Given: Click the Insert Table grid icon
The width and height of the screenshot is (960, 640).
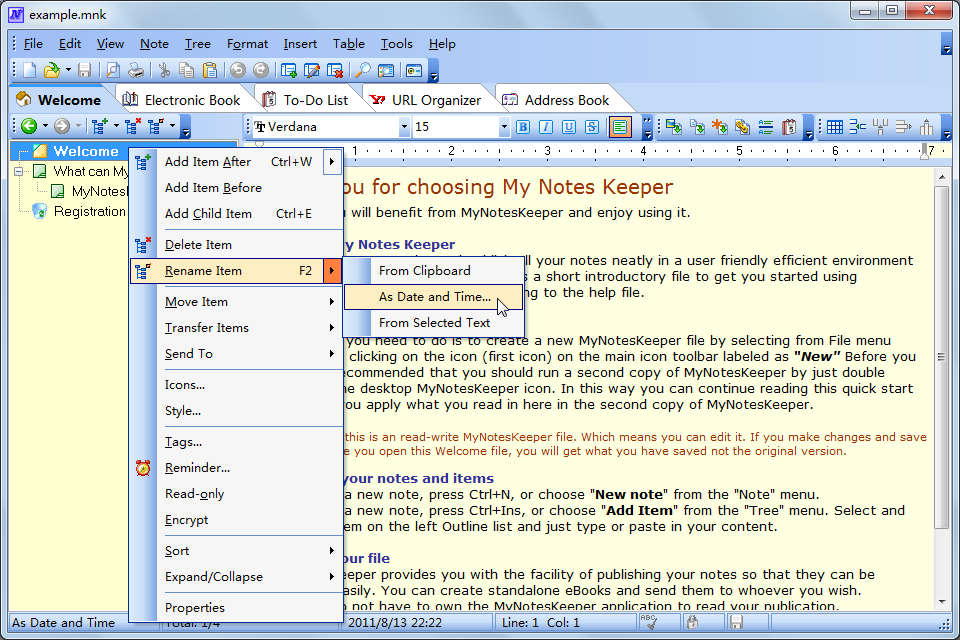Looking at the screenshot, I should (834, 127).
